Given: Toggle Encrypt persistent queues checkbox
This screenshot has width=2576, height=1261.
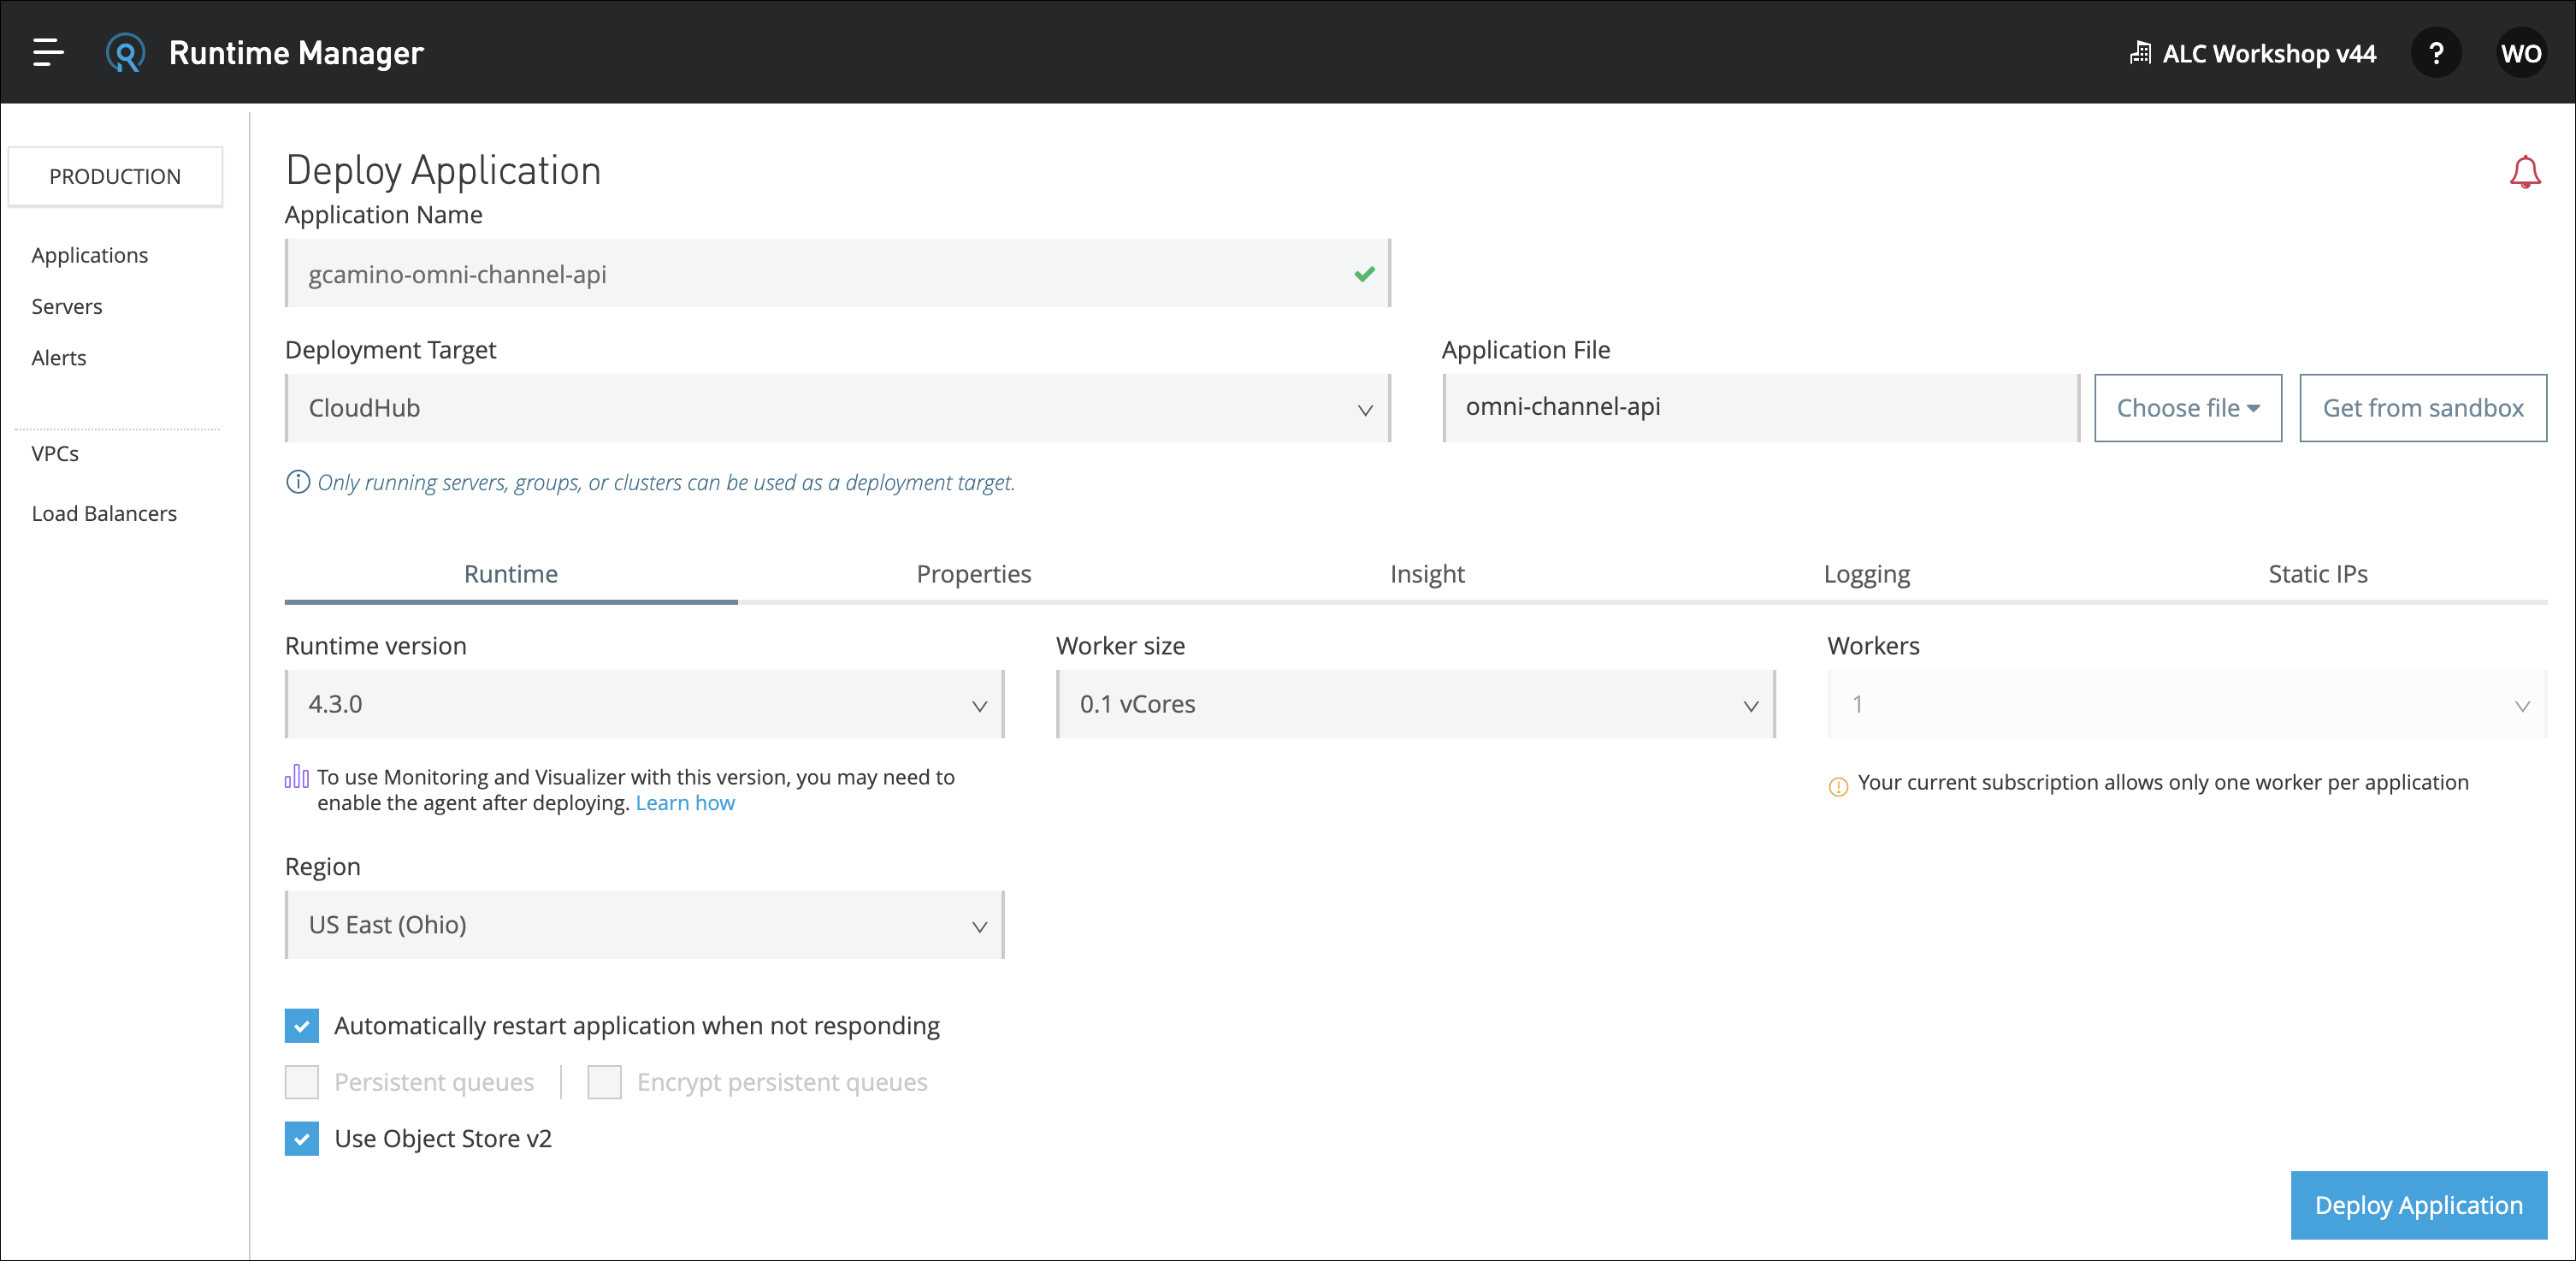Looking at the screenshot, I should coord(604,1082).
